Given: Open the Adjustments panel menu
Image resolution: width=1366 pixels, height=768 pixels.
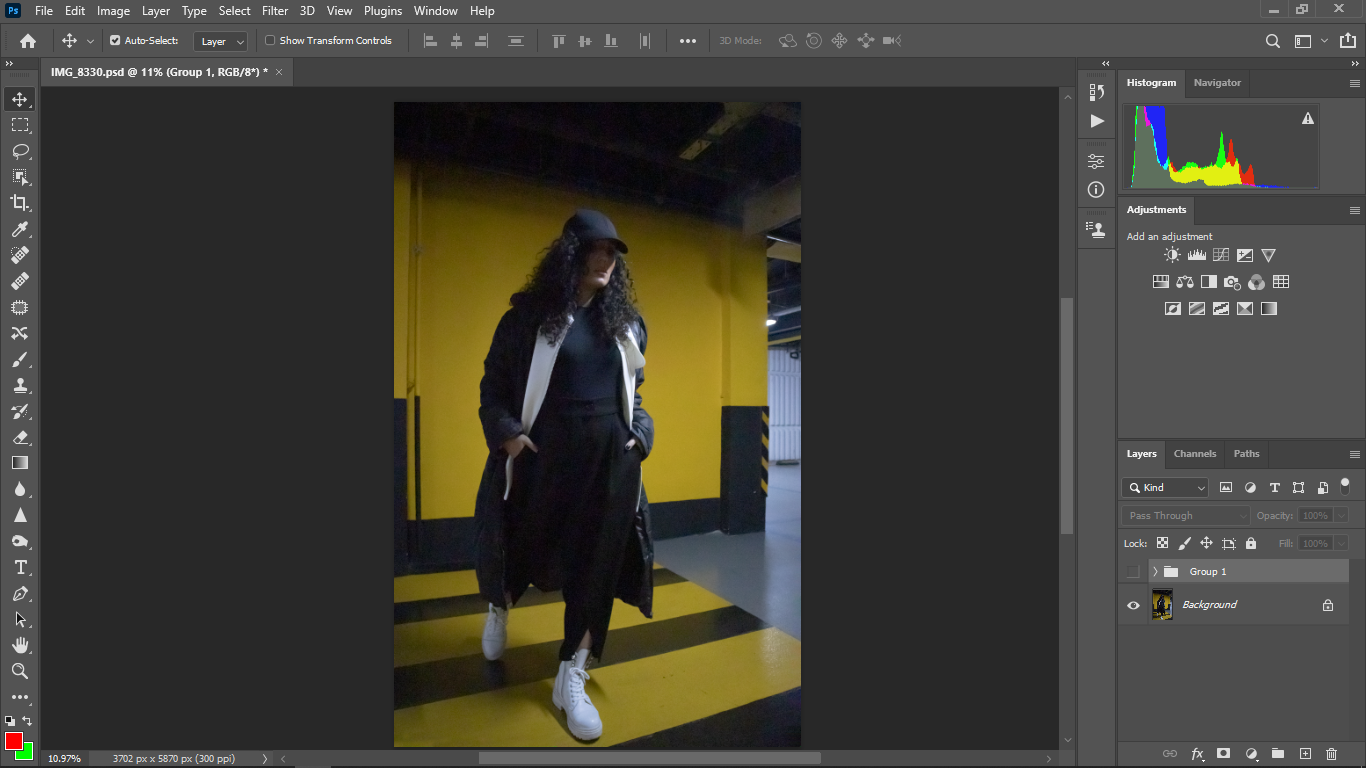Looking at the screenshot, I should tap(1355, 210).
